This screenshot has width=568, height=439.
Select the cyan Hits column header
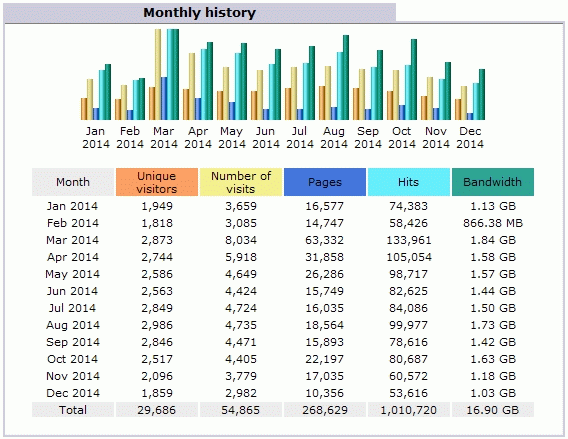click(409, 182)
